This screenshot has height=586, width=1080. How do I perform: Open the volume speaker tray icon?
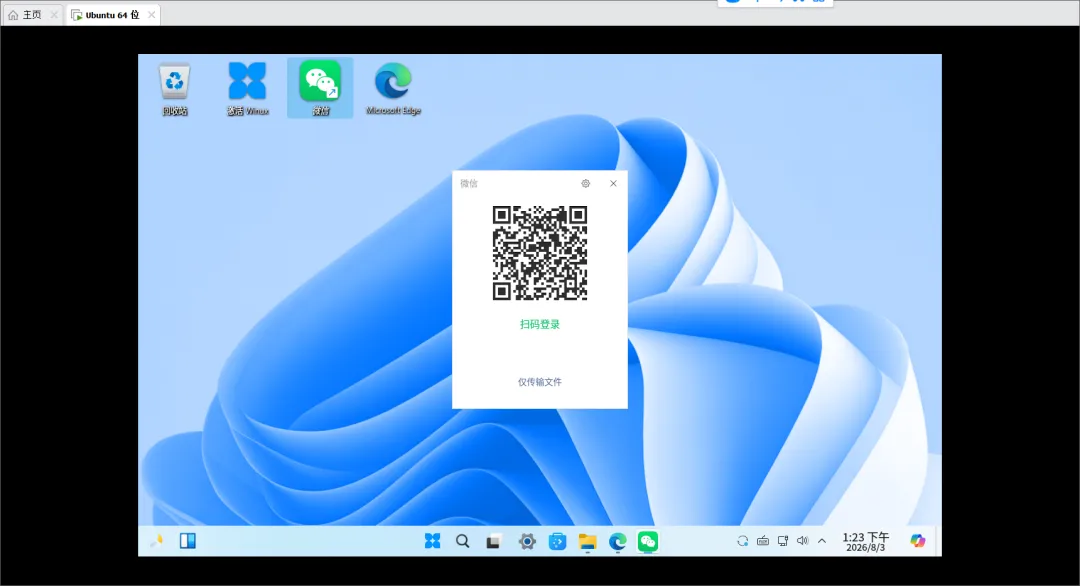click(802, 541)
